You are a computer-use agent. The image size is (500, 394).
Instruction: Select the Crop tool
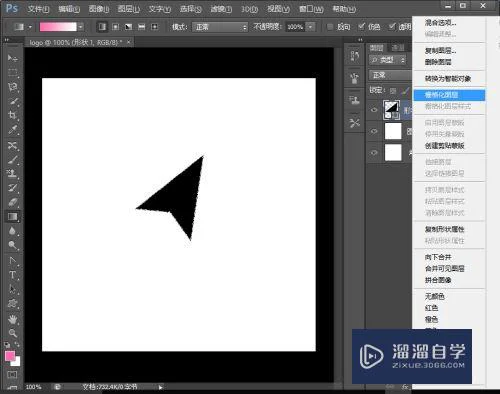click(x=12, y=115)
